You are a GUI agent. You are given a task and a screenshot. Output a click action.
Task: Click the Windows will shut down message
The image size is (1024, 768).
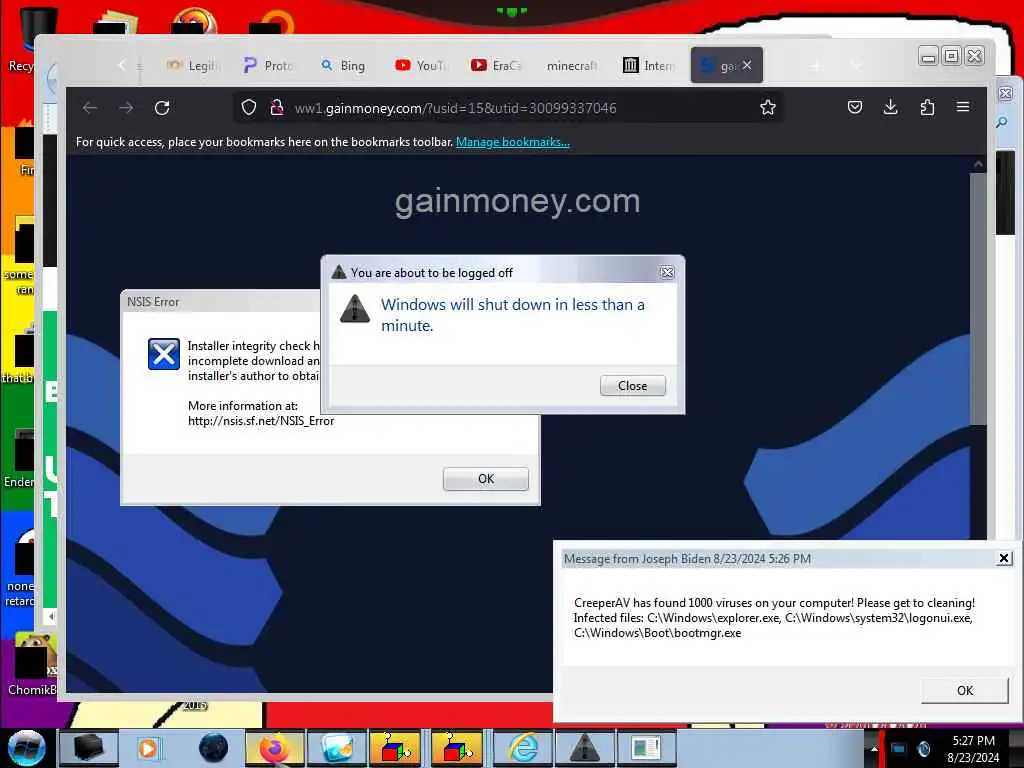(x=513, y=315)
